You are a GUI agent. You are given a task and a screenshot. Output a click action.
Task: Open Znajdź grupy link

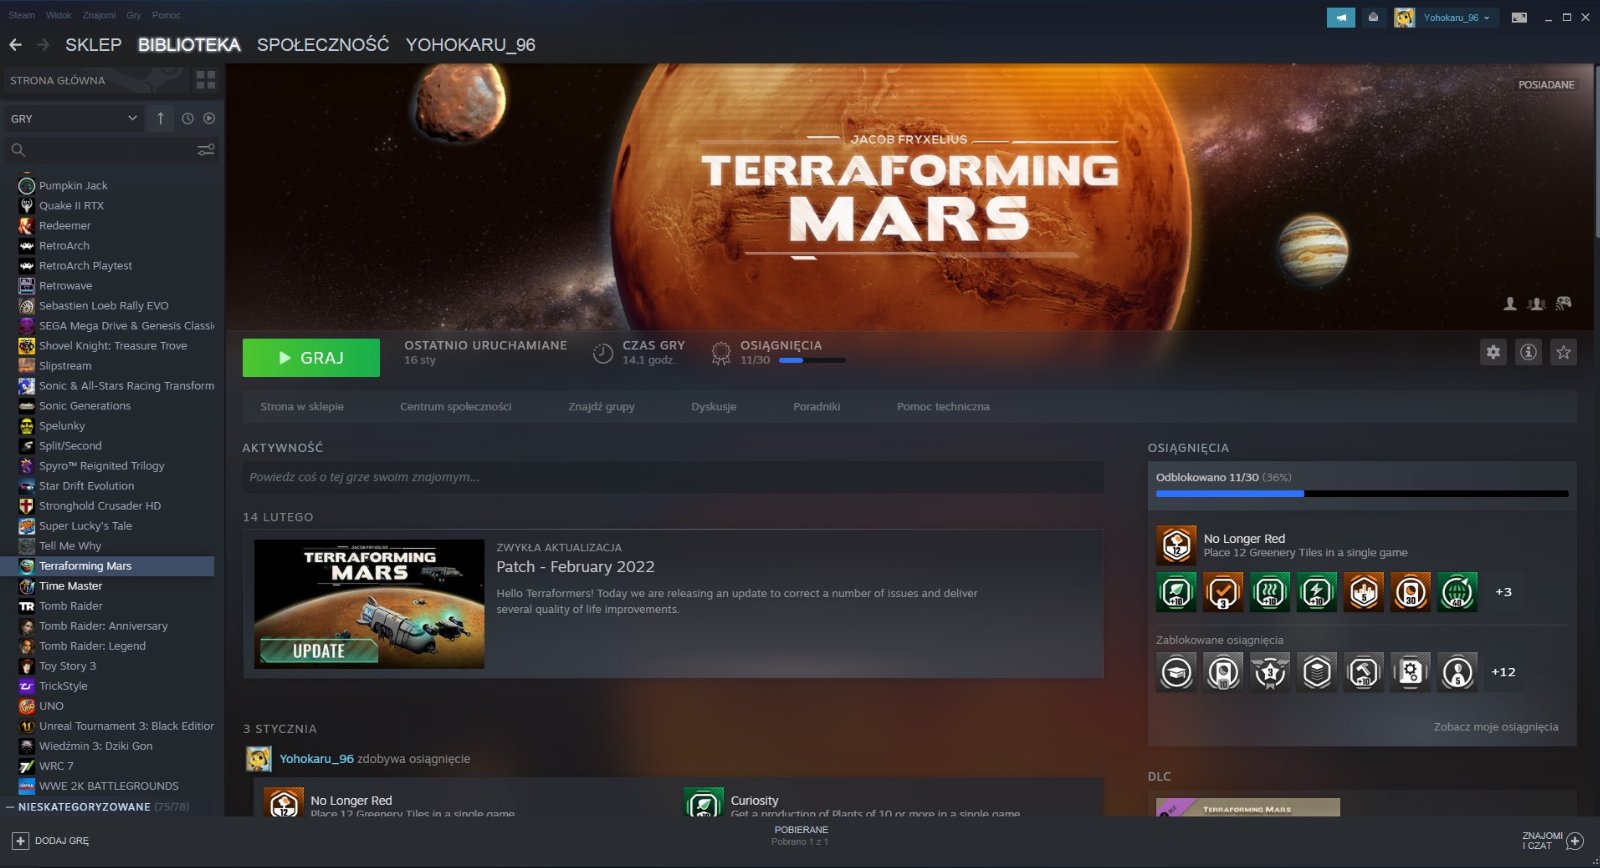coord(601,407)
